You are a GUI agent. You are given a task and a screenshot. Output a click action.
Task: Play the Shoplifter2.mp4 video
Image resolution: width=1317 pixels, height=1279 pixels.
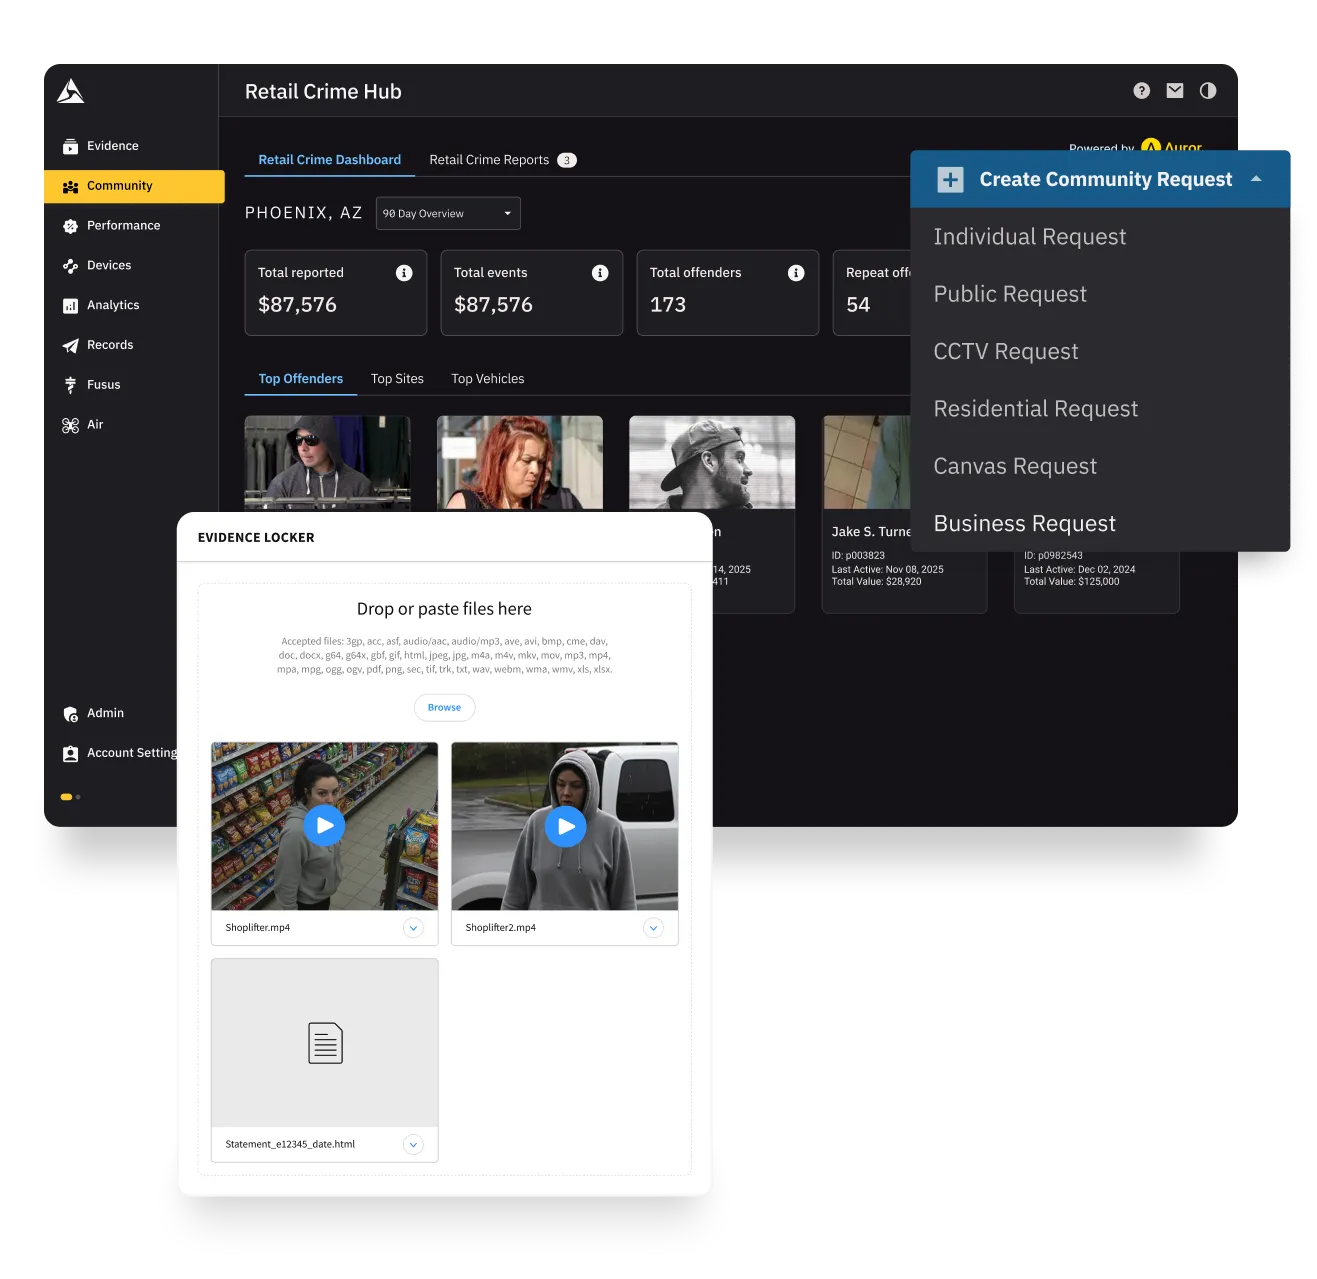(x=565, y=826)
